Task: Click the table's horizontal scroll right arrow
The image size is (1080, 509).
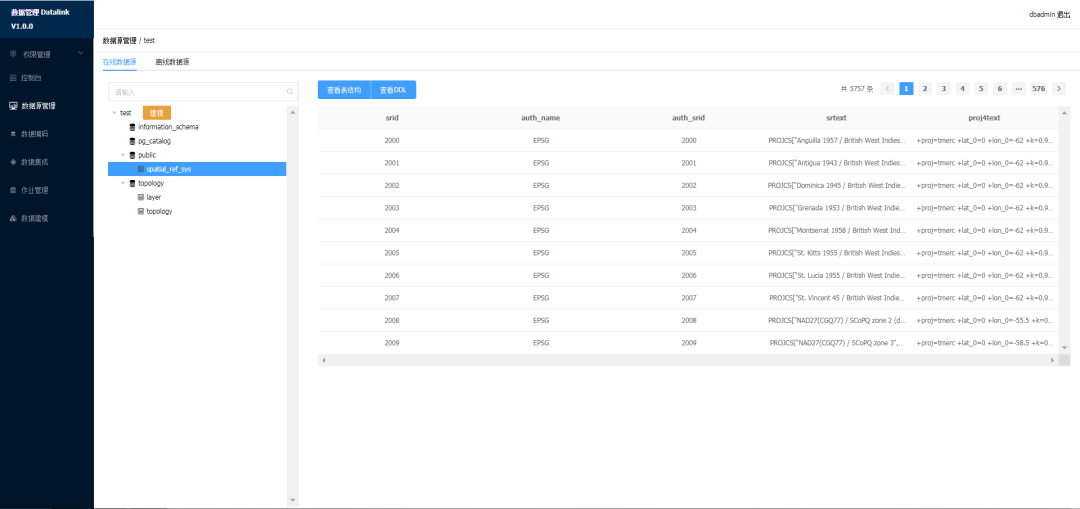Action: (1052, 360)
